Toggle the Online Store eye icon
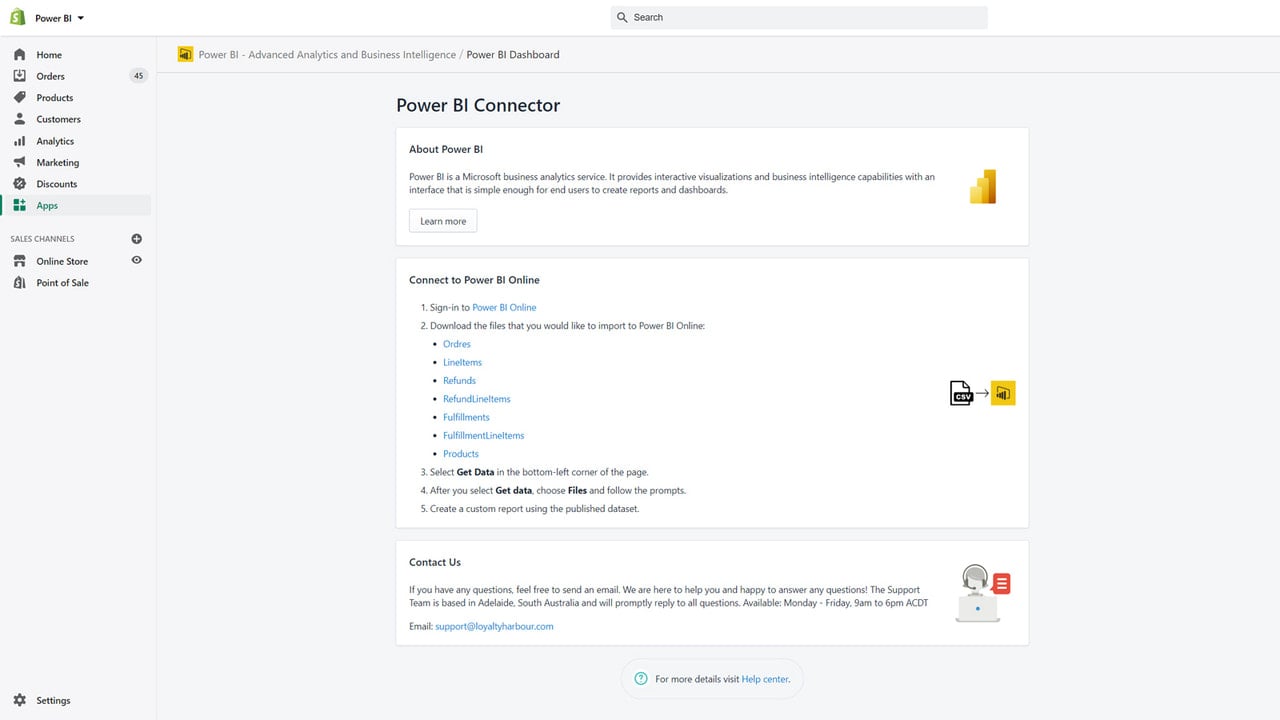This screenshot has width=1280, height=720. (x=137, y=260)
